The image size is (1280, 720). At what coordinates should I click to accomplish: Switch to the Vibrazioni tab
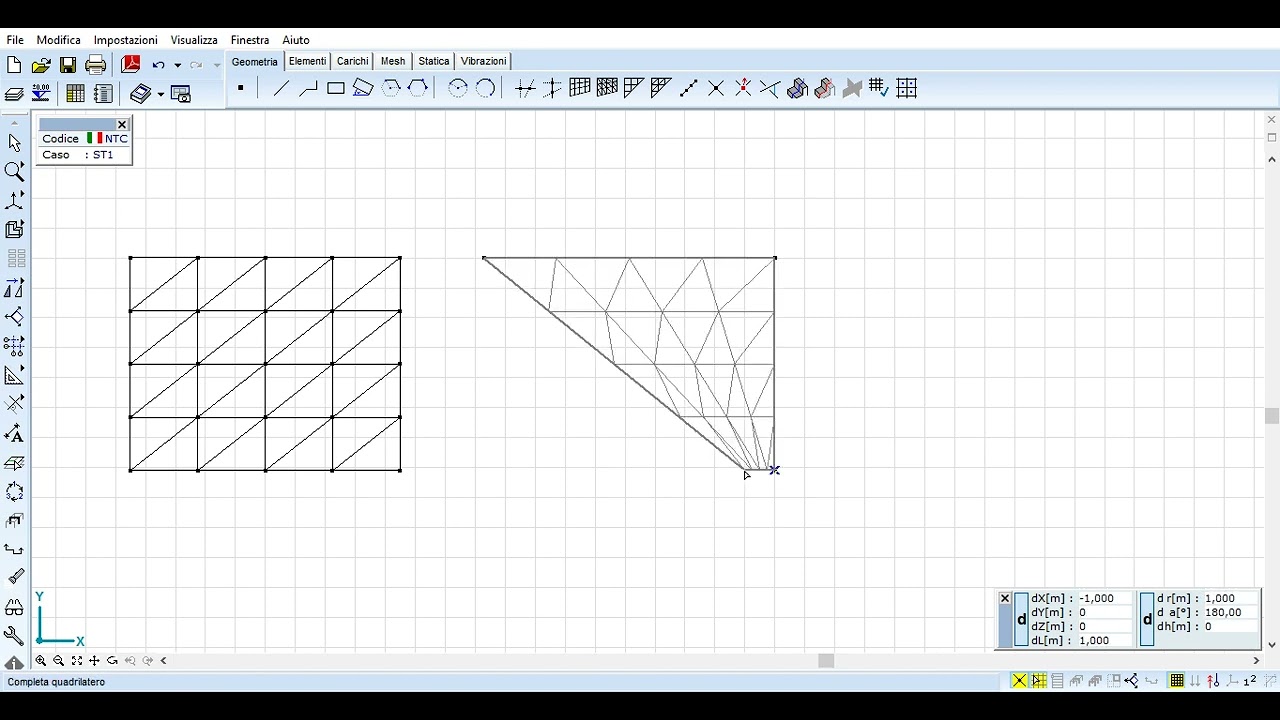484,61
